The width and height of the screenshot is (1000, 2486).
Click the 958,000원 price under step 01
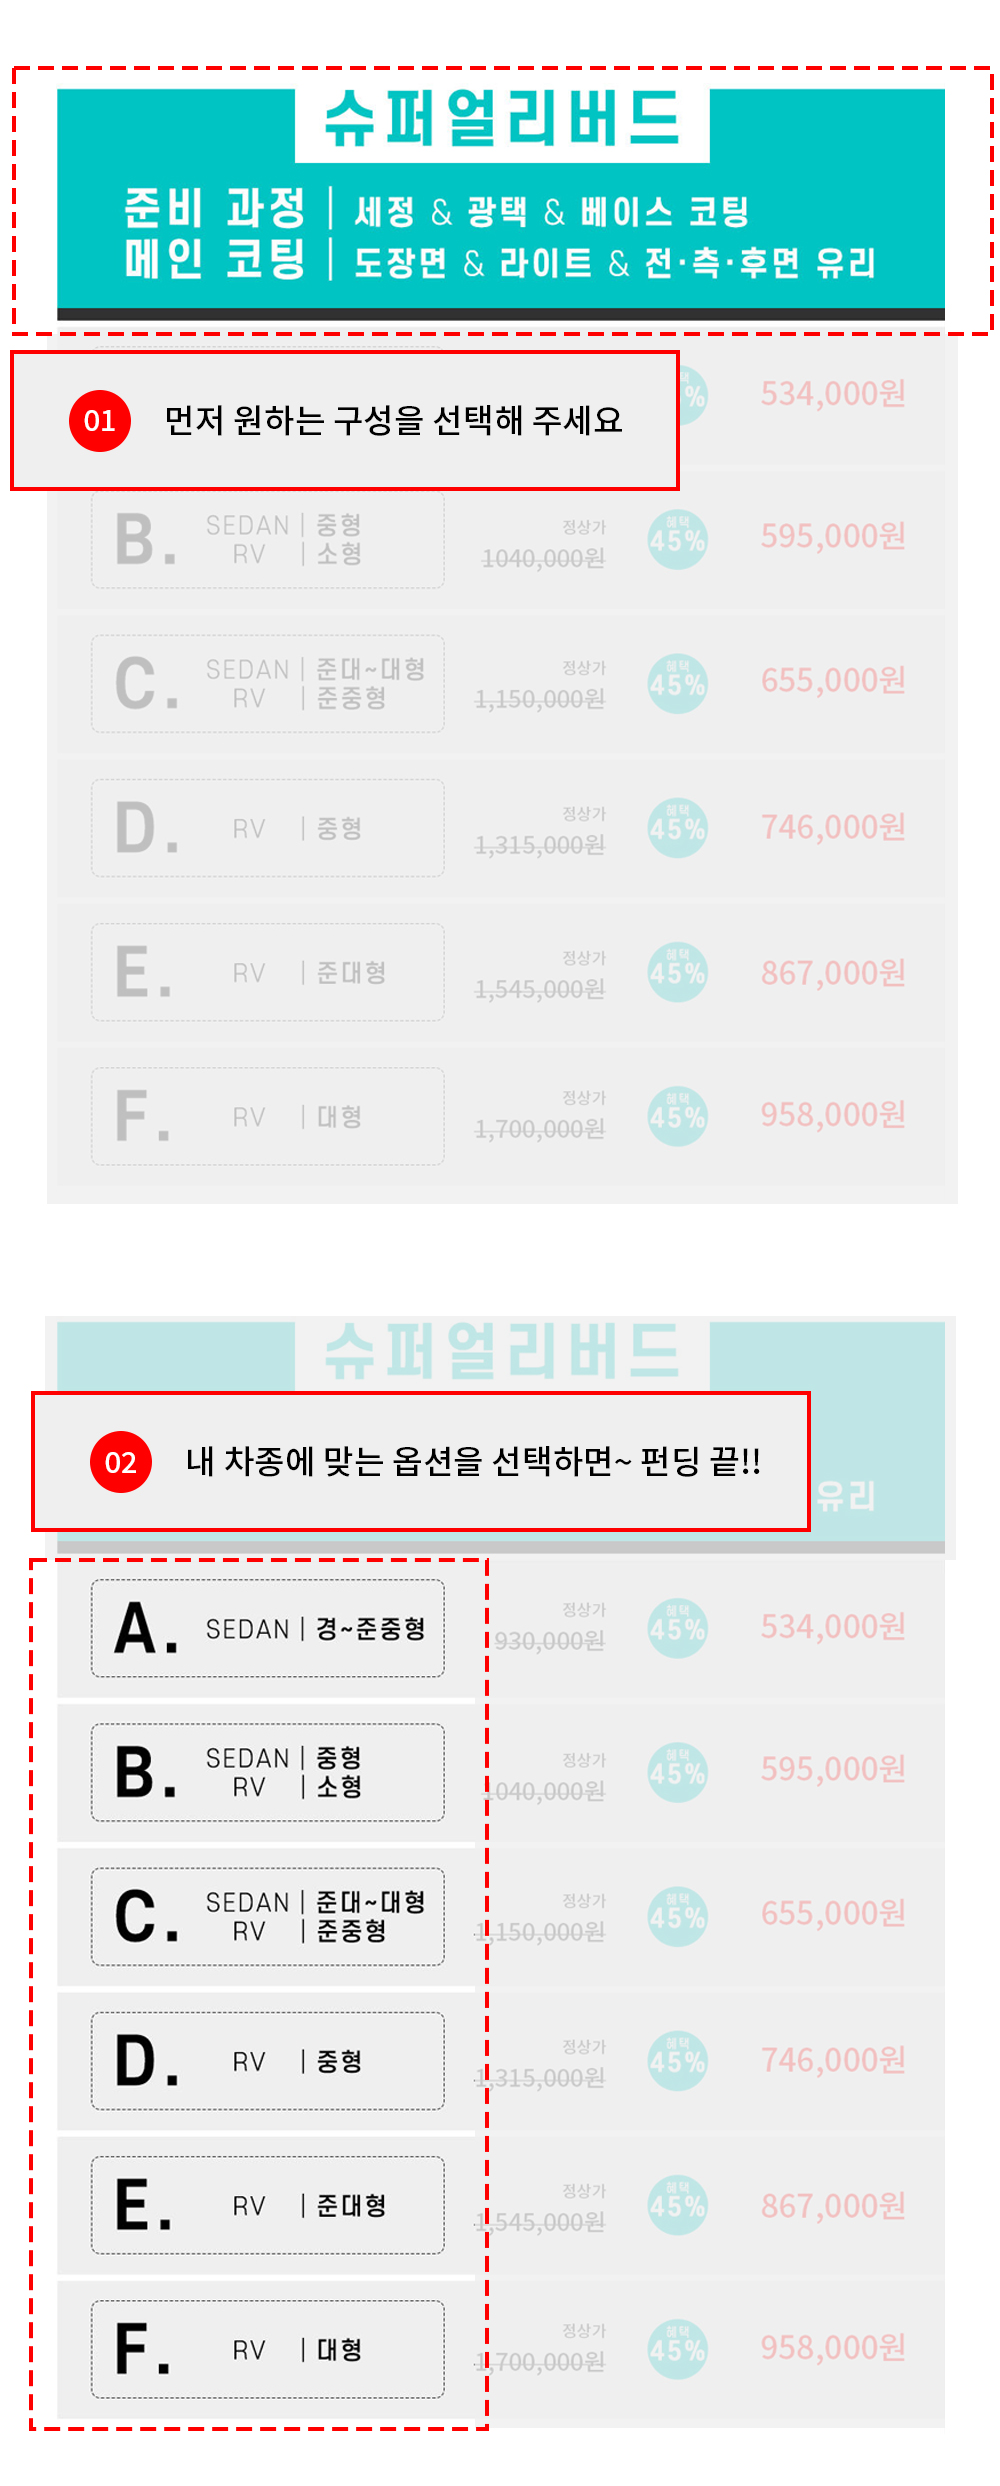pyautogui.click(x=833, y=1114)
